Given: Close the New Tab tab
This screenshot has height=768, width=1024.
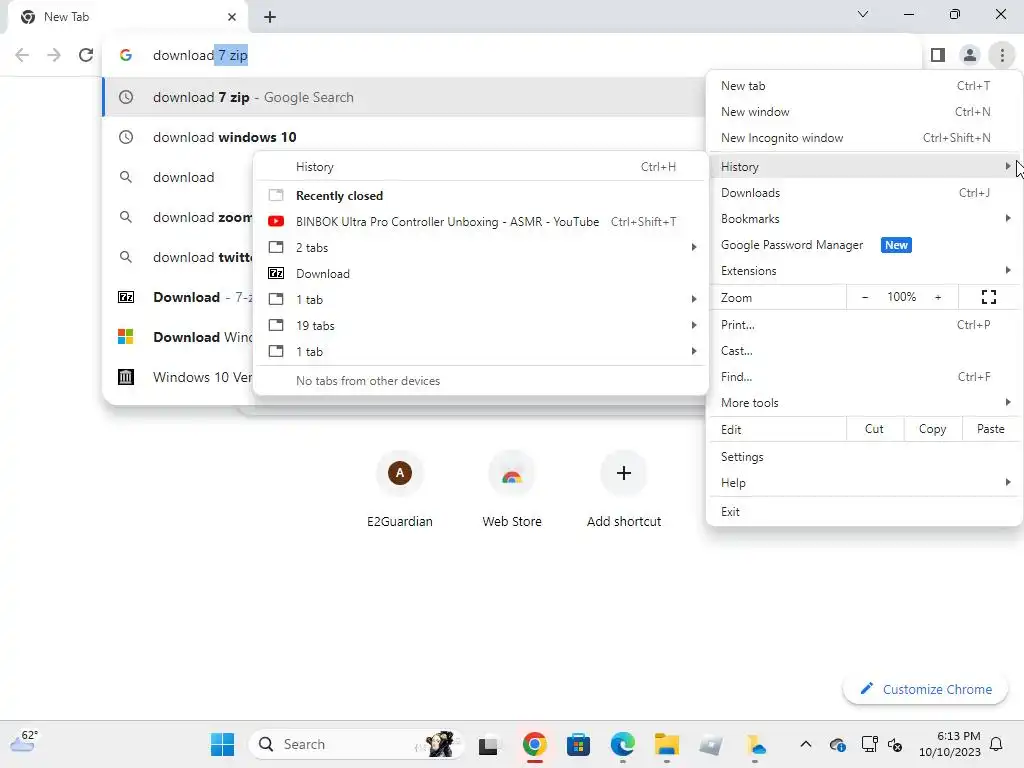Looking at the screenshot, I should (x=232, y=17).
